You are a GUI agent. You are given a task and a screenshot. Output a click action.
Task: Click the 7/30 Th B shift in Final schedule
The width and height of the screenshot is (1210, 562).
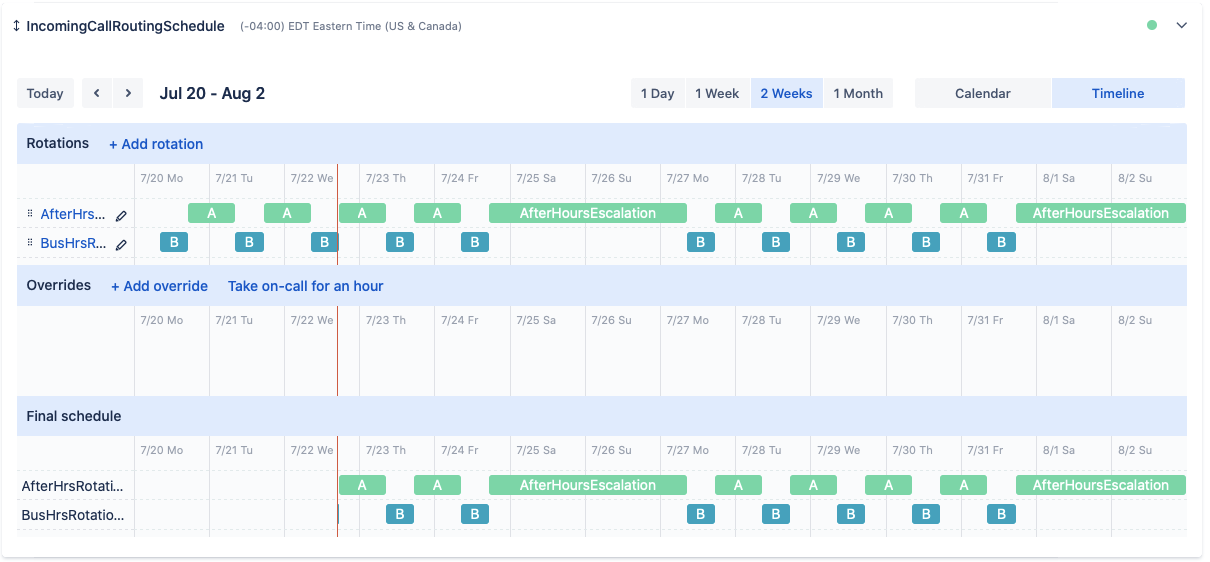(x=926, y=514)
